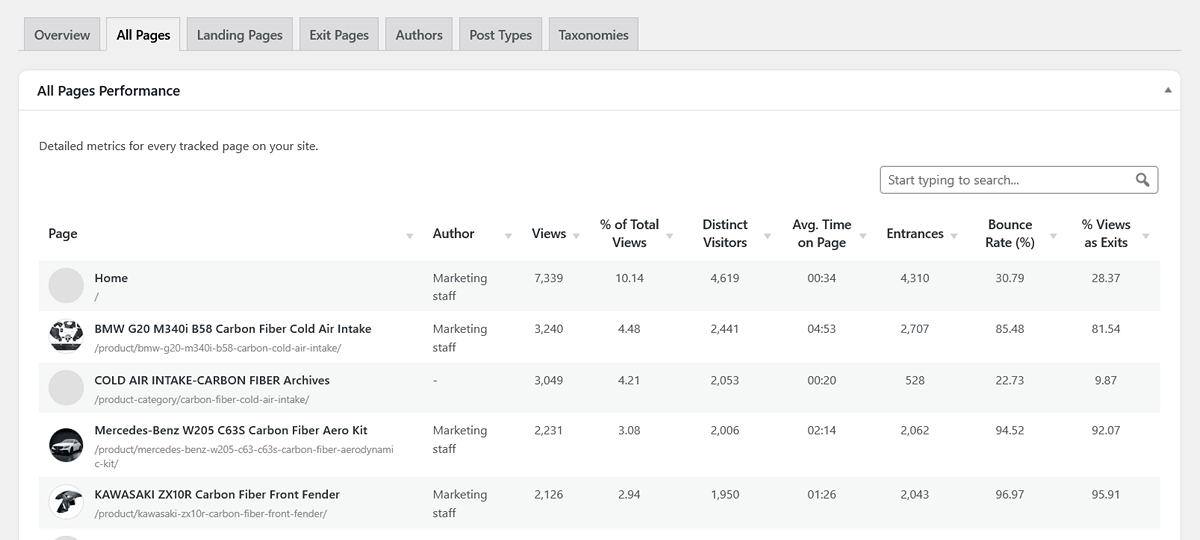Sort by Bounce Rate (%) arrow
This screenshot has width=1200, height=540.
(x=1053, y=237)
